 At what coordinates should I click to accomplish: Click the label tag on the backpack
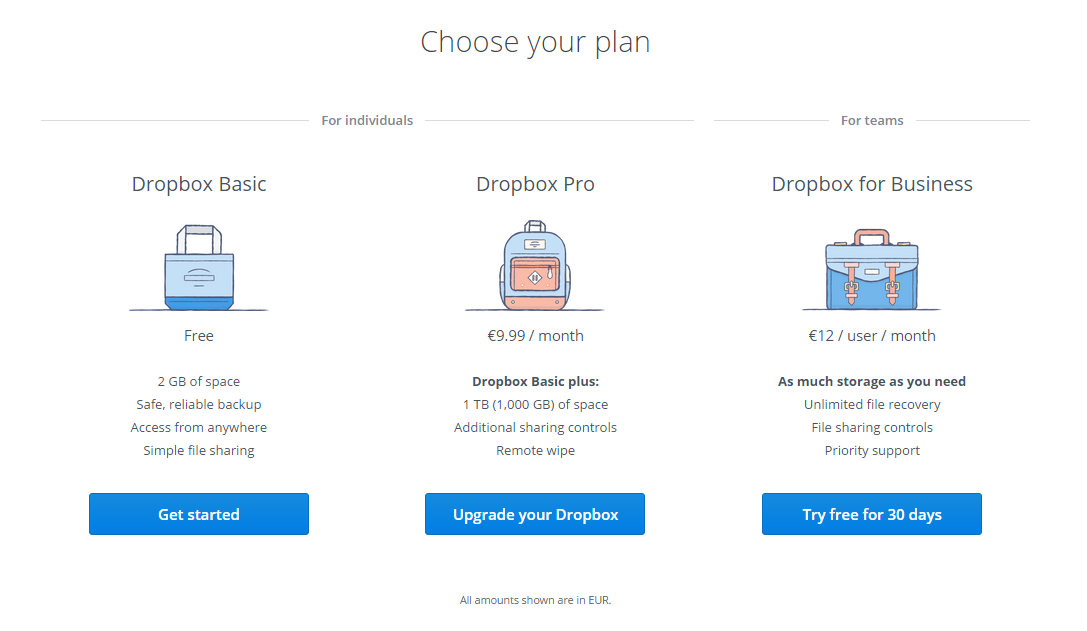[x=535, y=244]
